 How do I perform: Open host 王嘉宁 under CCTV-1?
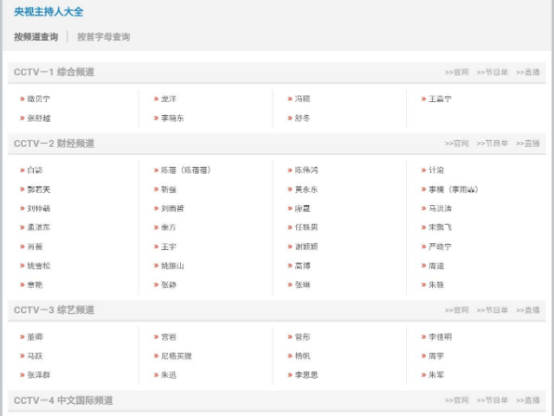[440, 99]
